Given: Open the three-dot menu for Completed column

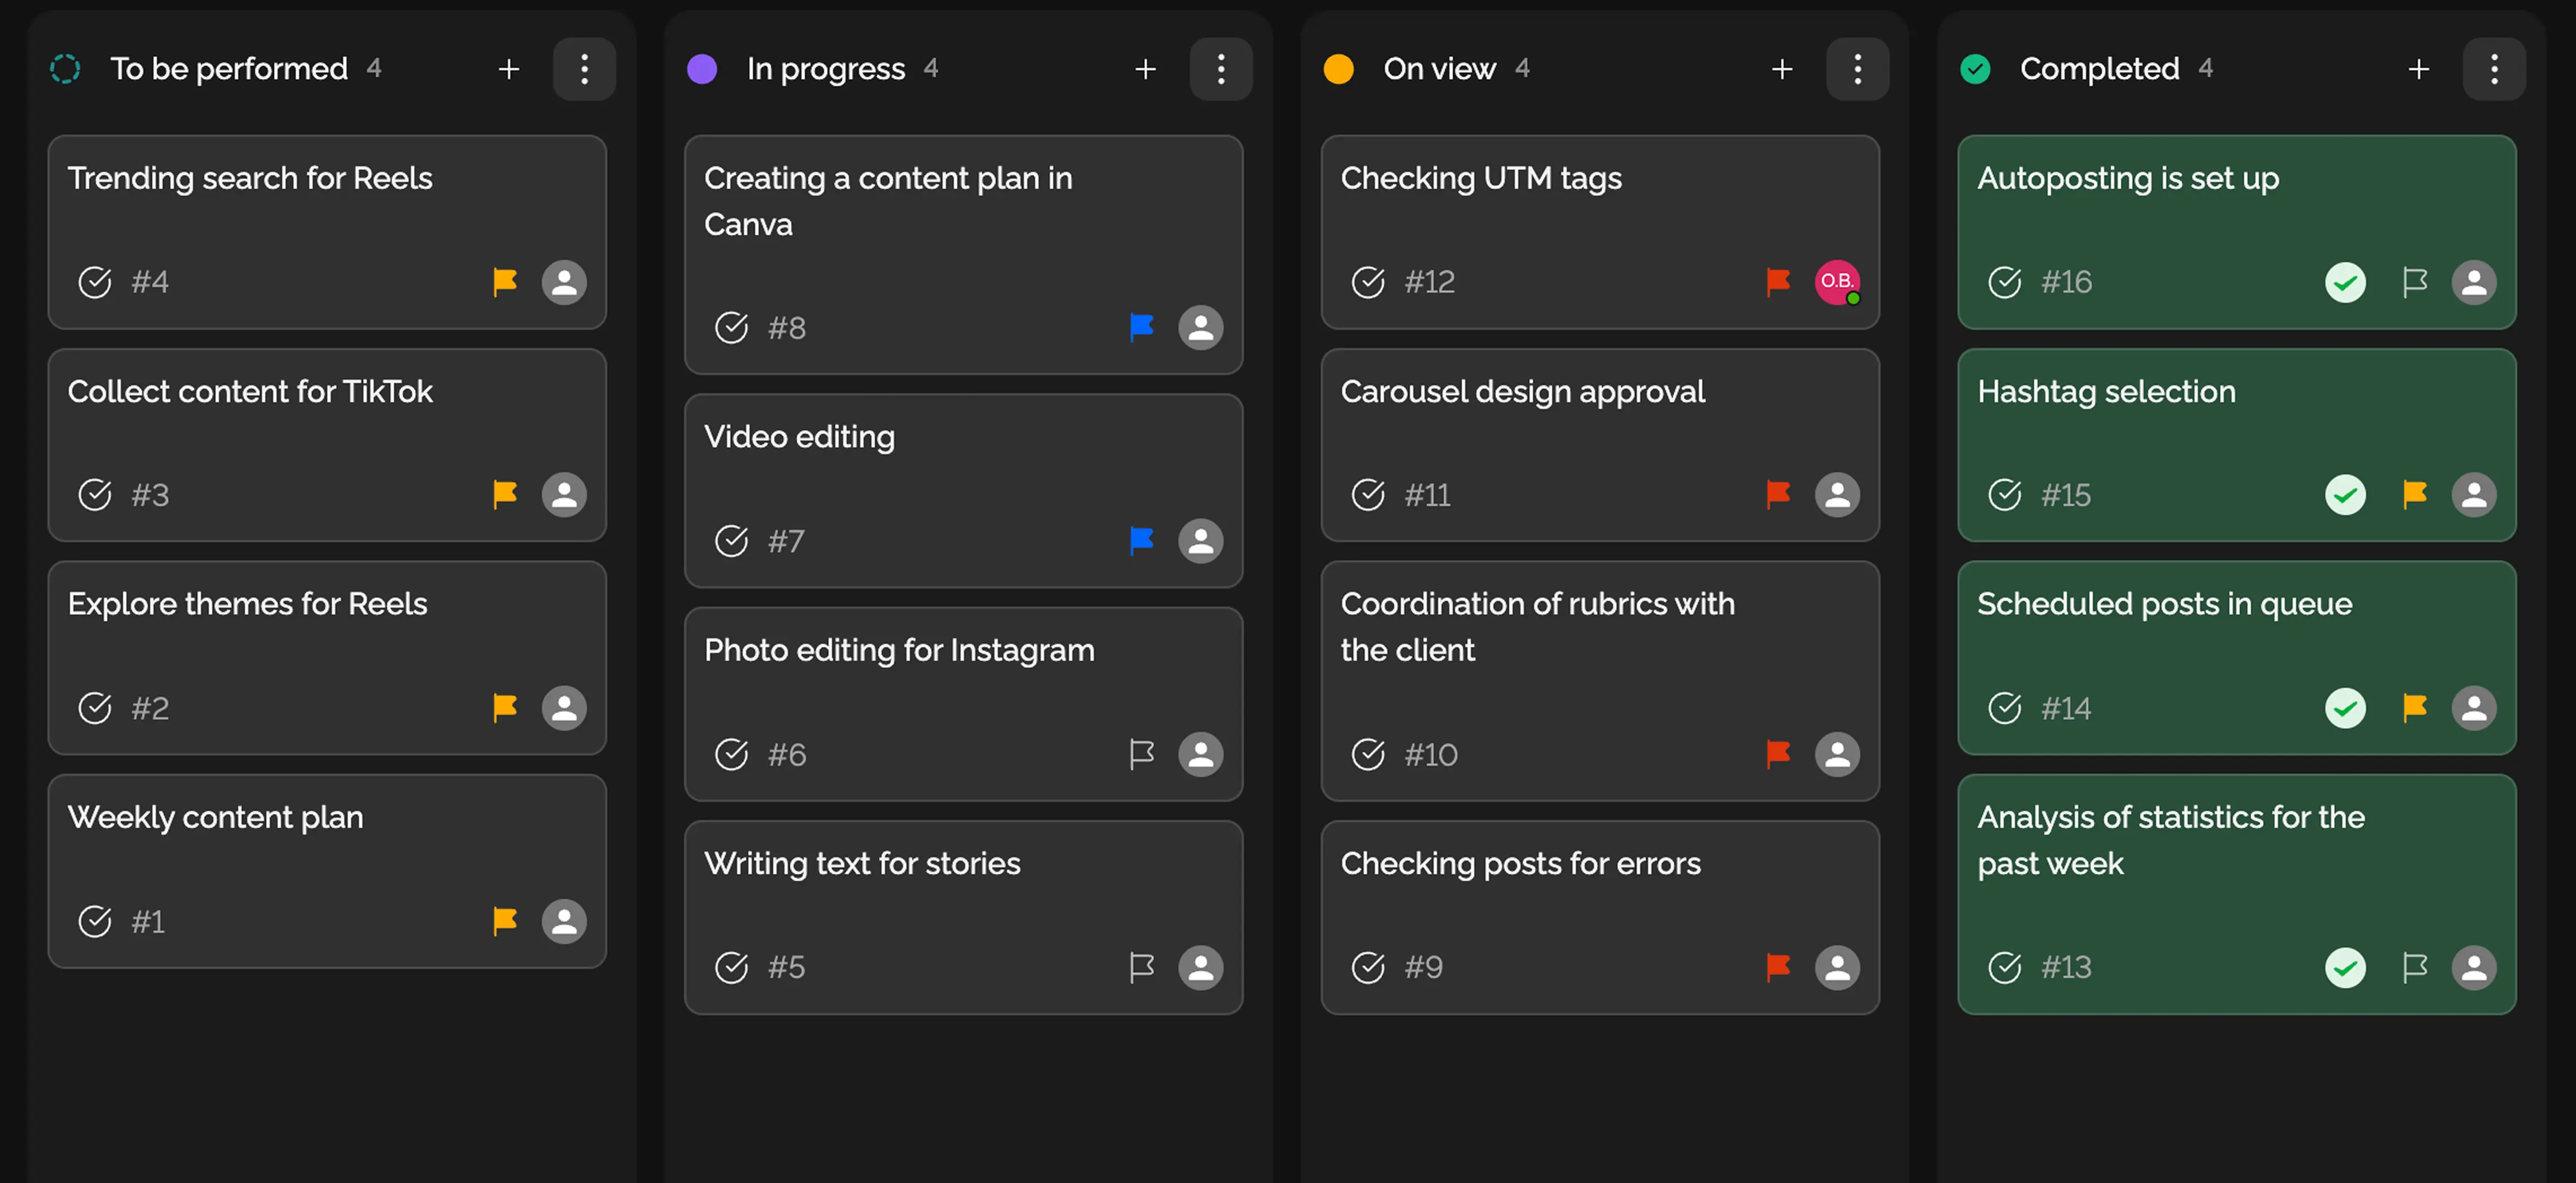Looking at the screenshot, I should tap(2494, 69).
